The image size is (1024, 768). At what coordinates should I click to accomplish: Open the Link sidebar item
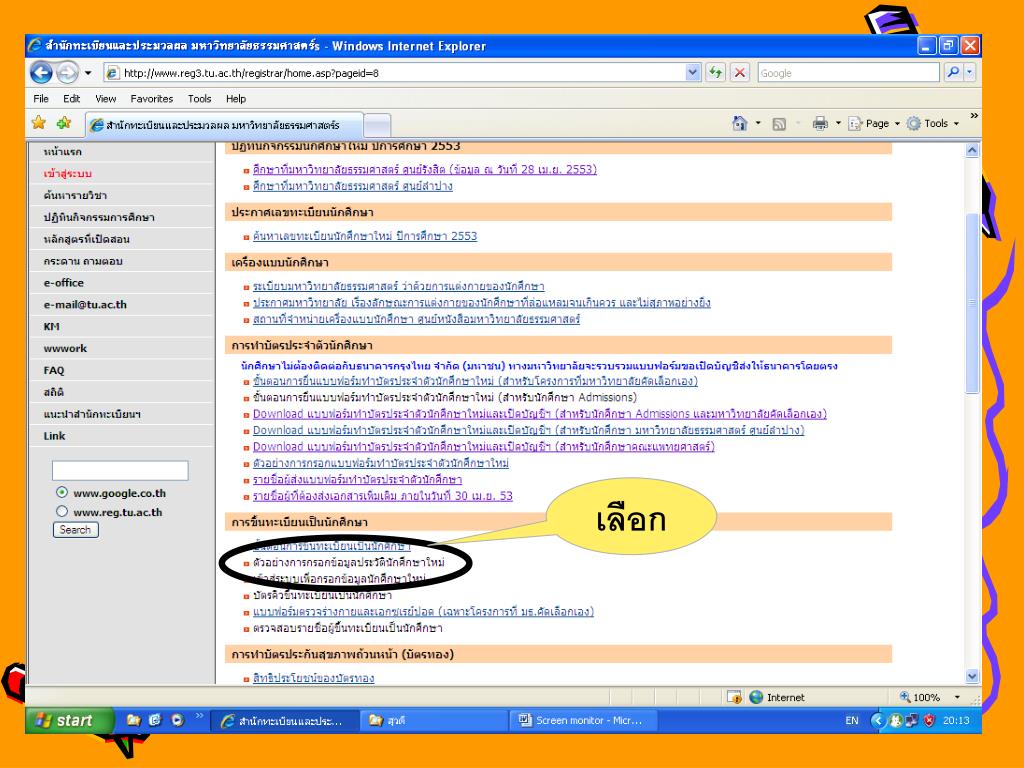tap(54, 436)
